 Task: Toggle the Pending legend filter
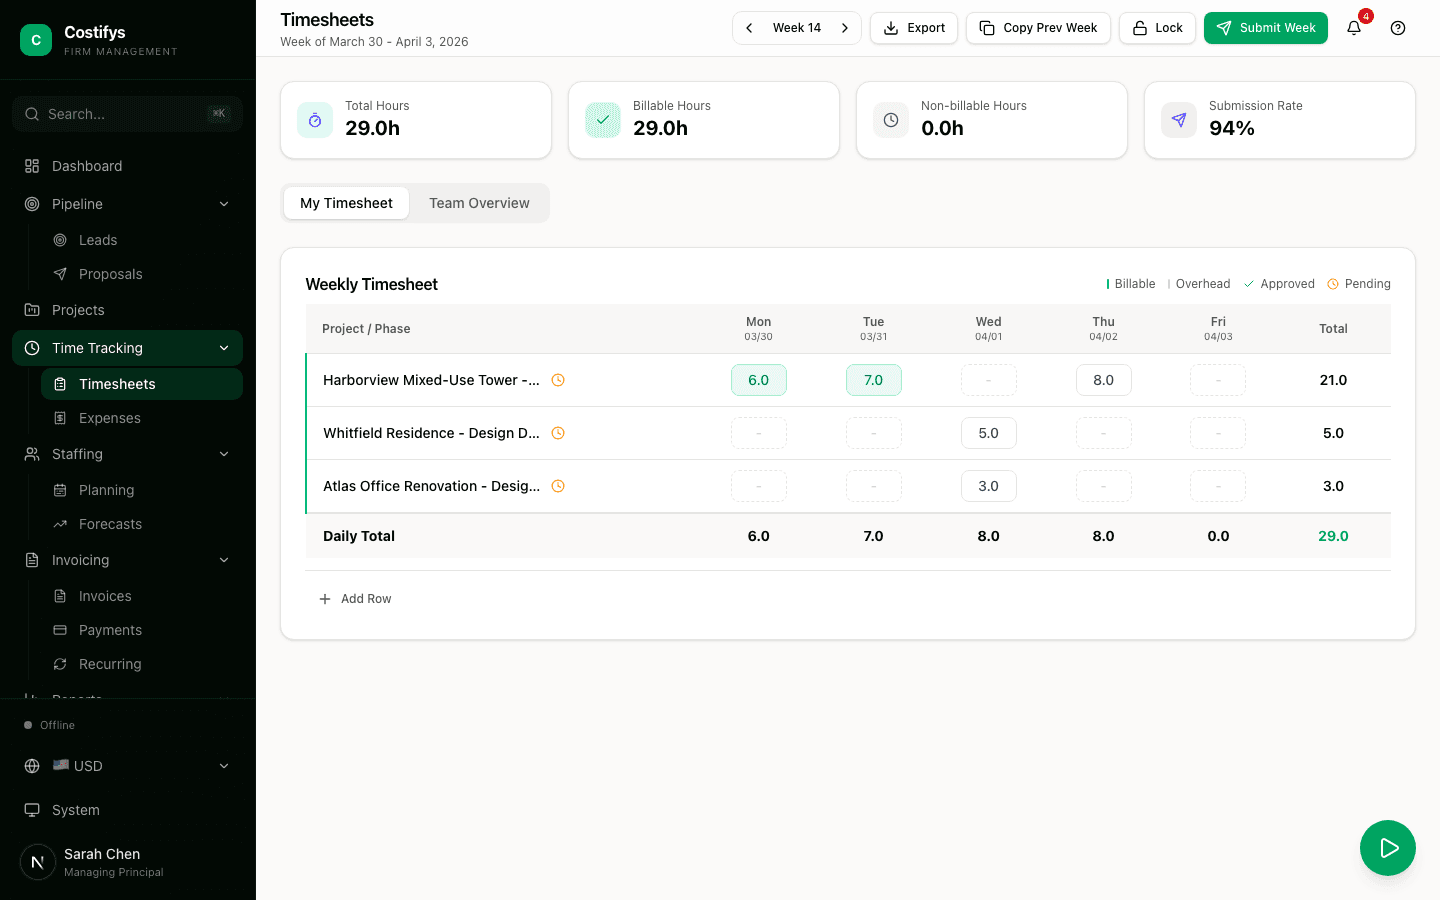(1359, 284)
